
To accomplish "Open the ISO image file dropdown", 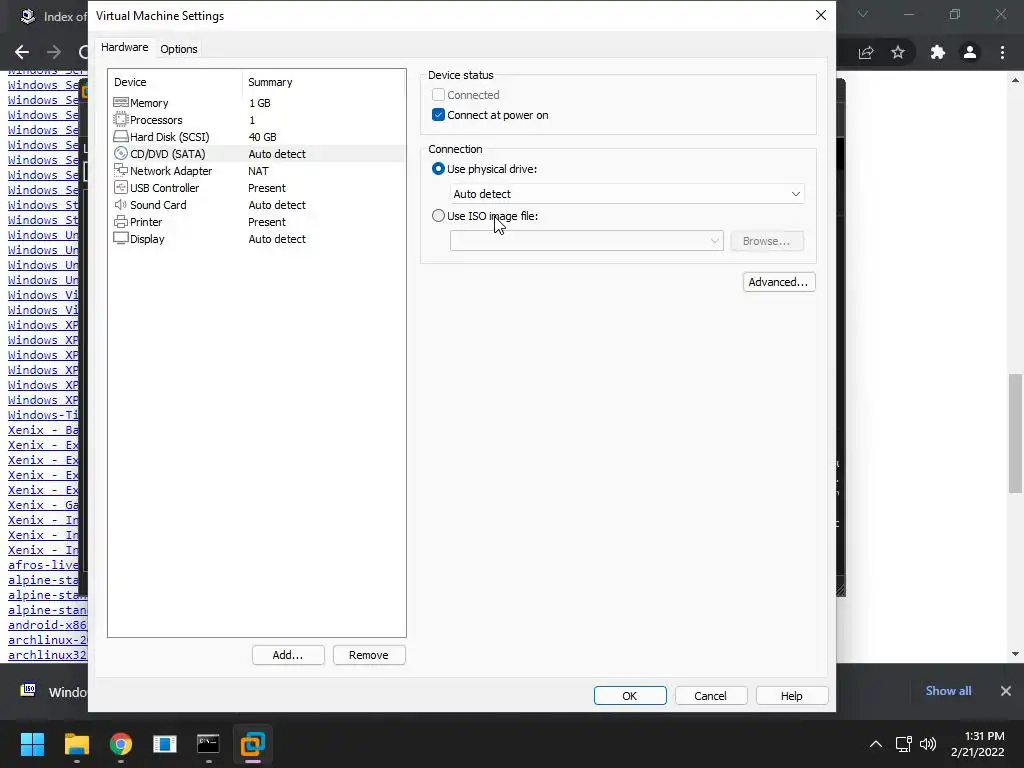I will 586,241.
